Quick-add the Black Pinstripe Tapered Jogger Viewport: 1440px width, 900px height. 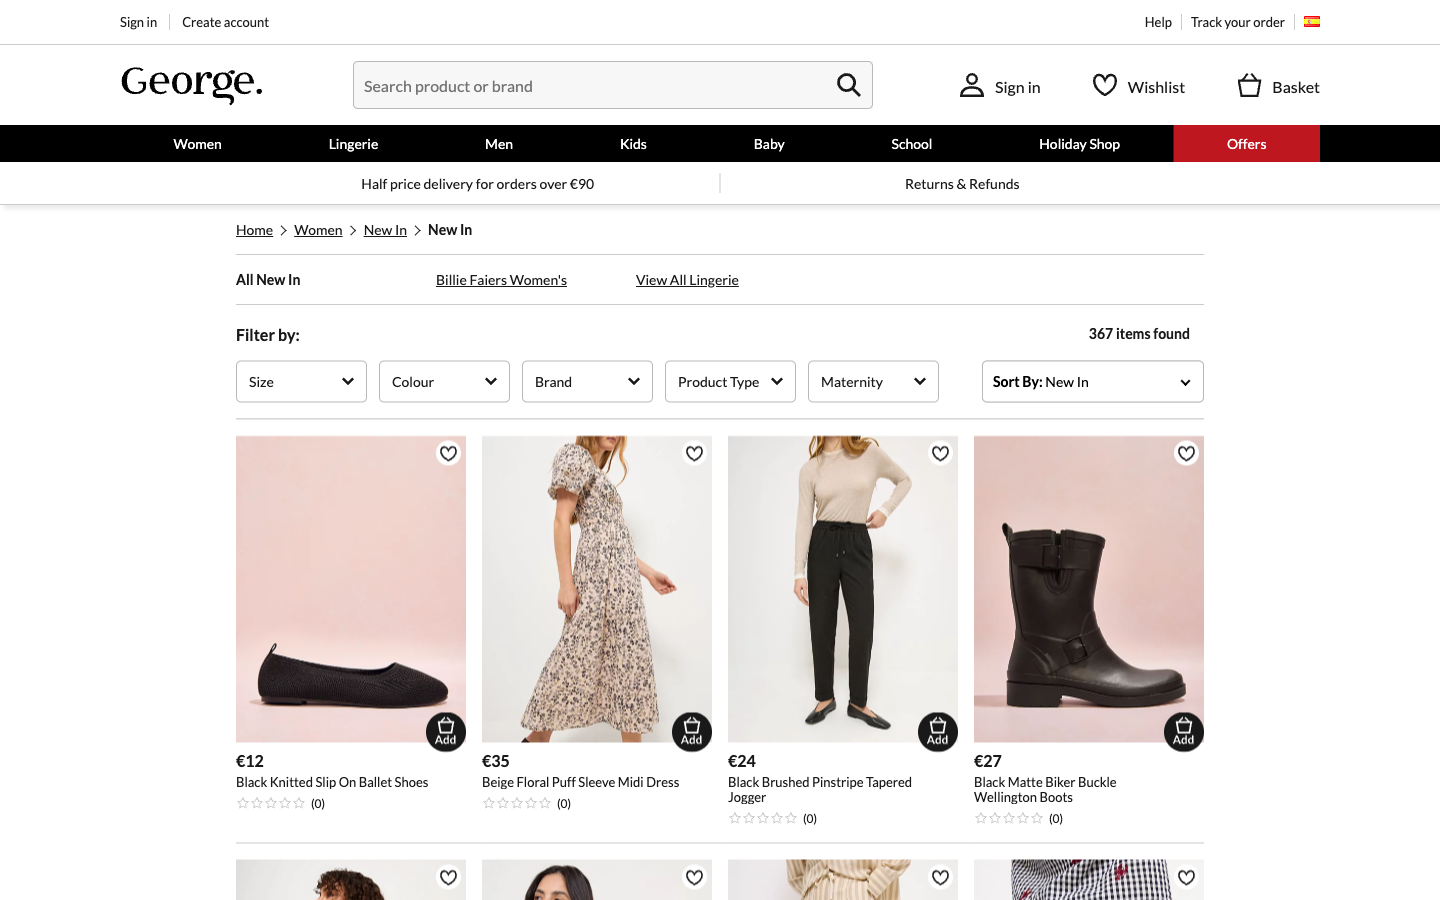point(937,731)
